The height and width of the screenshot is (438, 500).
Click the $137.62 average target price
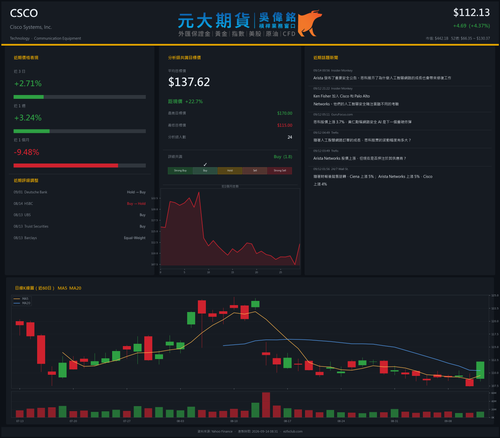click(x=189, y=82)
